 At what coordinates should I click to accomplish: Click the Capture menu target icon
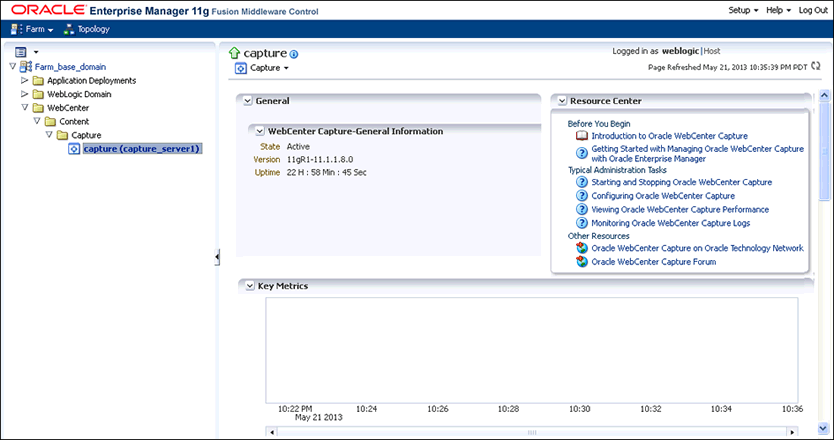click(241, 68)
